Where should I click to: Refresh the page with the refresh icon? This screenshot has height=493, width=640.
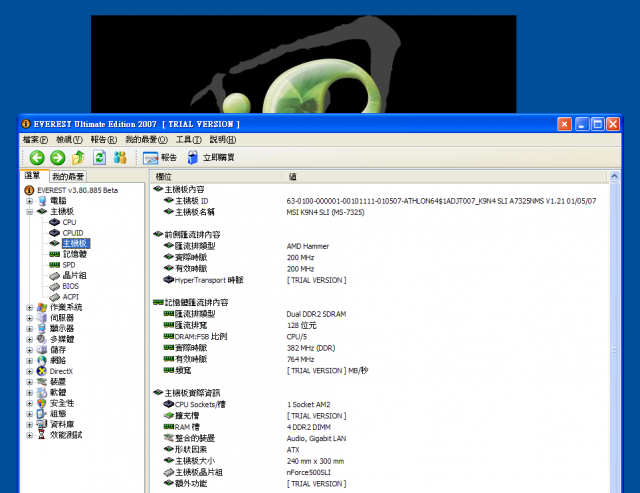coord(99,158)
